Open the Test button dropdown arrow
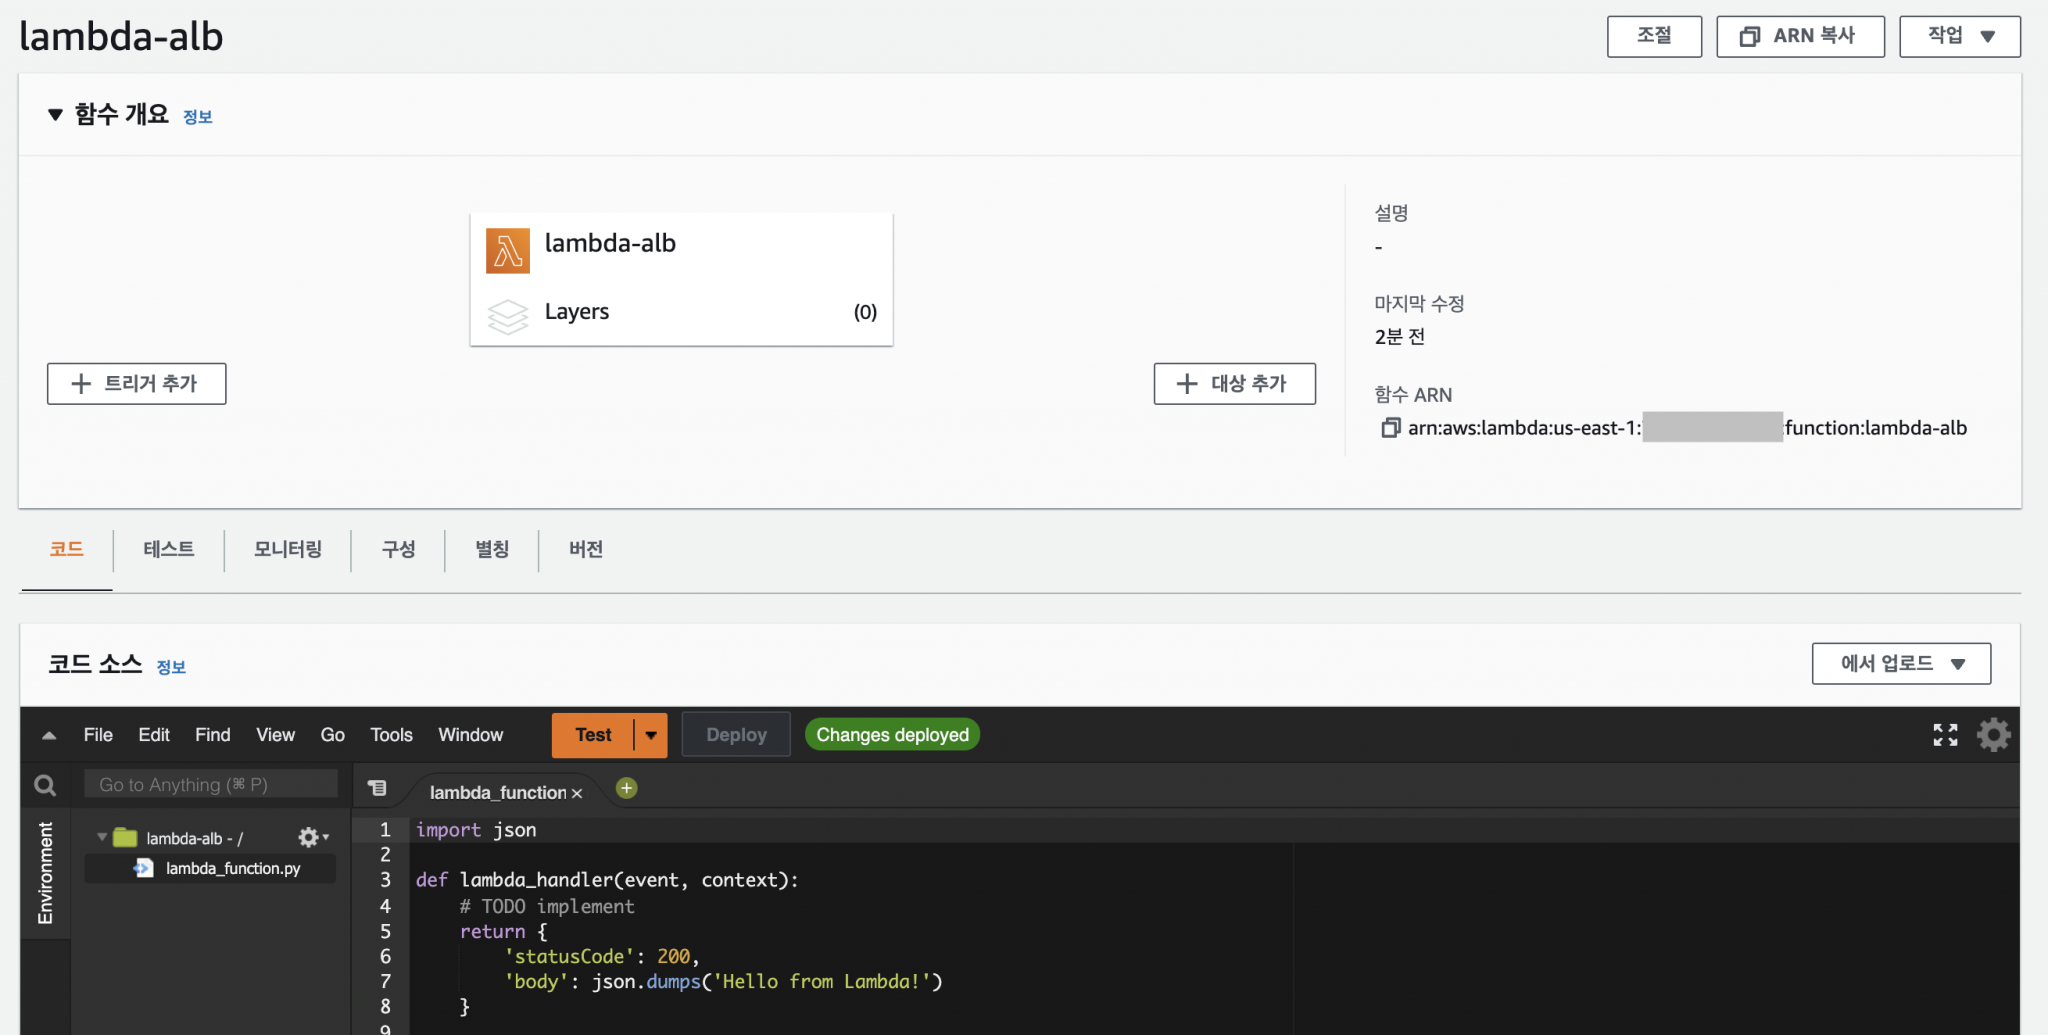The width and height of the screenshot is (2048, 1035). [651, 734]
